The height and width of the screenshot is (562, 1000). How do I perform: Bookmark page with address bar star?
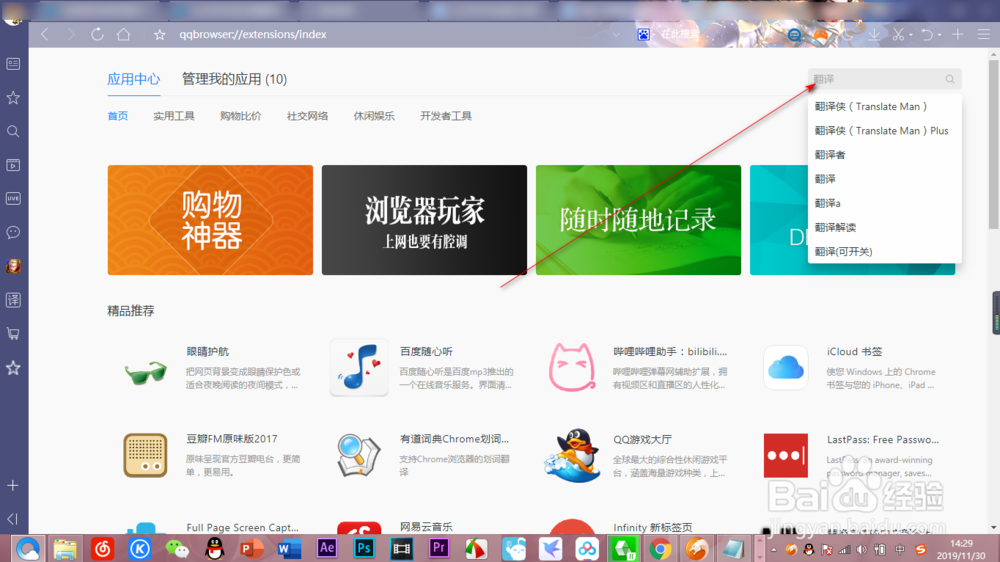[159, 35]
